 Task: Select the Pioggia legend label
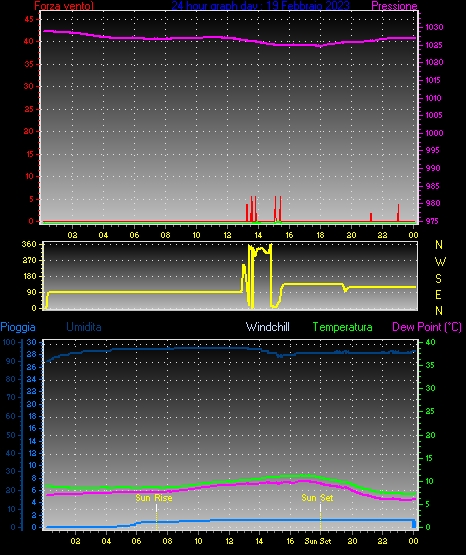tap(18, 327)
